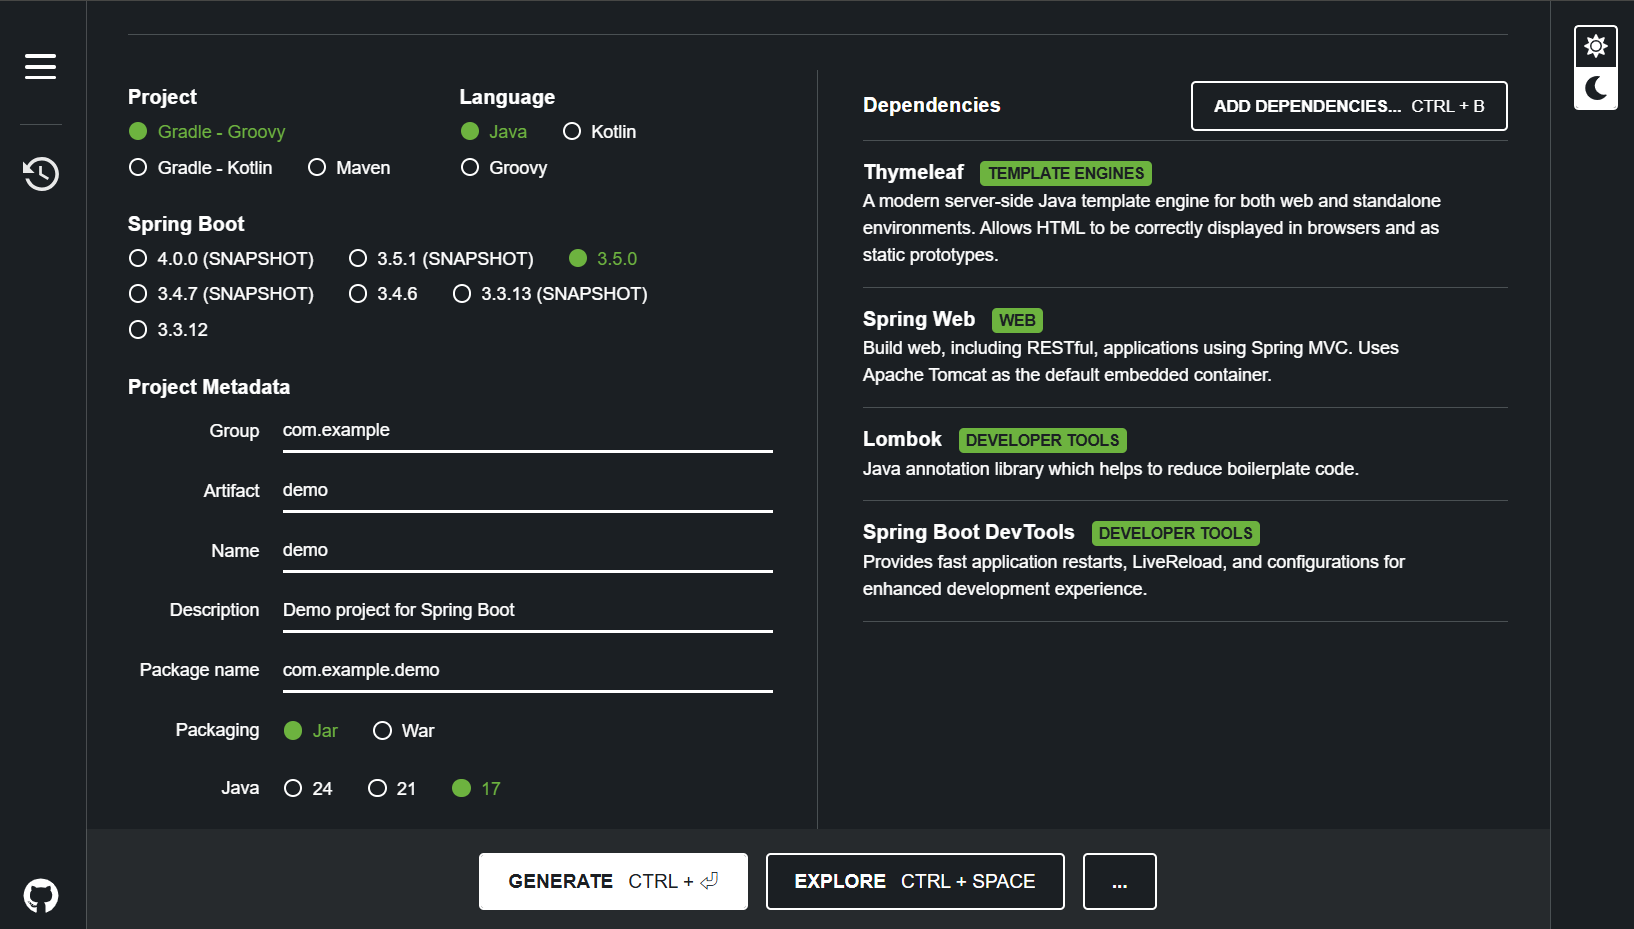This screenshot has height=929, width=1634.
Task: Click the Add Dependencies button
Action: point(1349,106)
